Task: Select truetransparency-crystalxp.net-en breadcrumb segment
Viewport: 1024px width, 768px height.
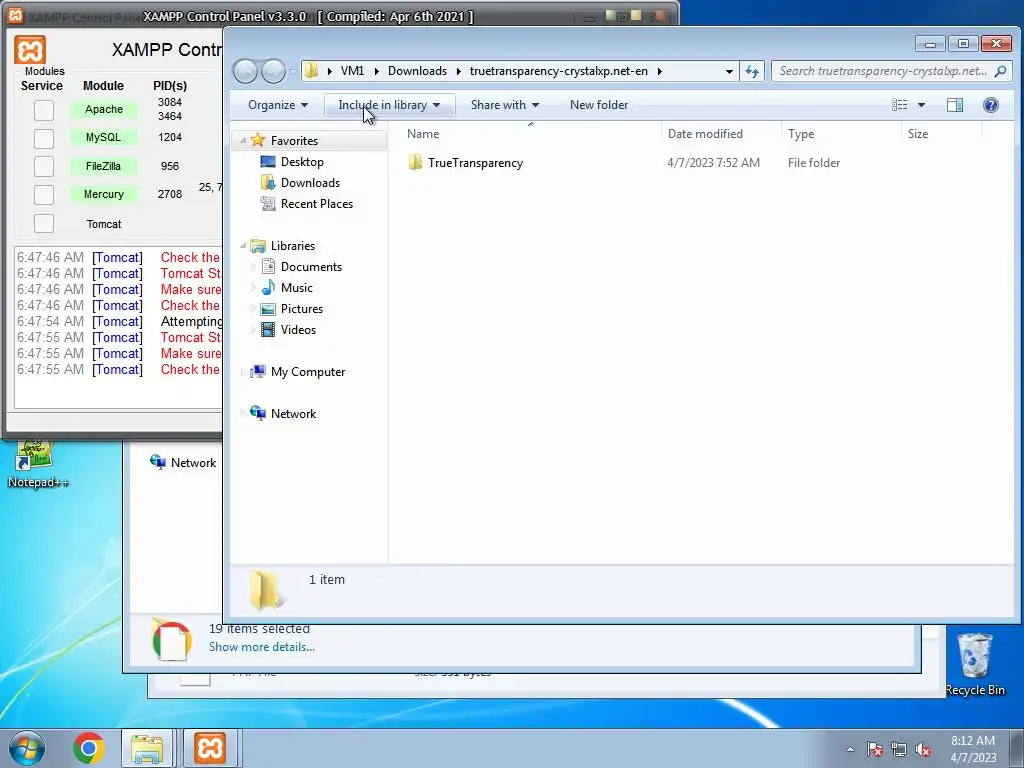Action: click(x=559, y=71)
